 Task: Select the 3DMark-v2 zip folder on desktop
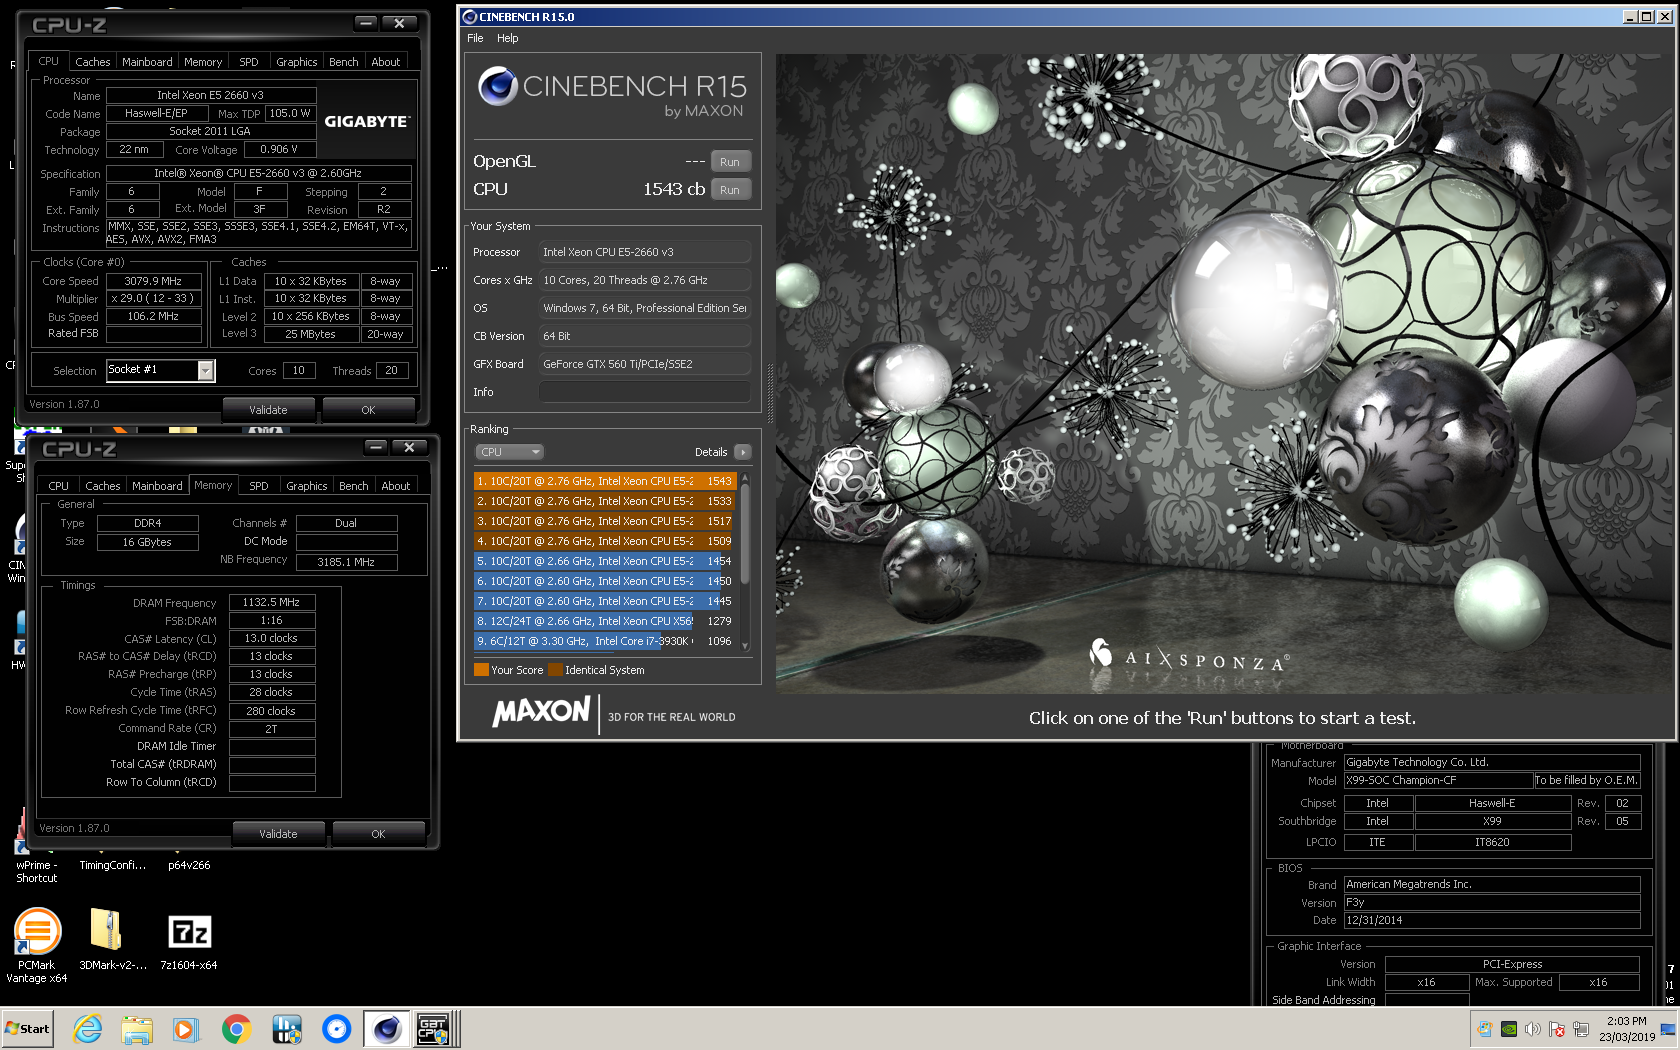coord(112,940)
